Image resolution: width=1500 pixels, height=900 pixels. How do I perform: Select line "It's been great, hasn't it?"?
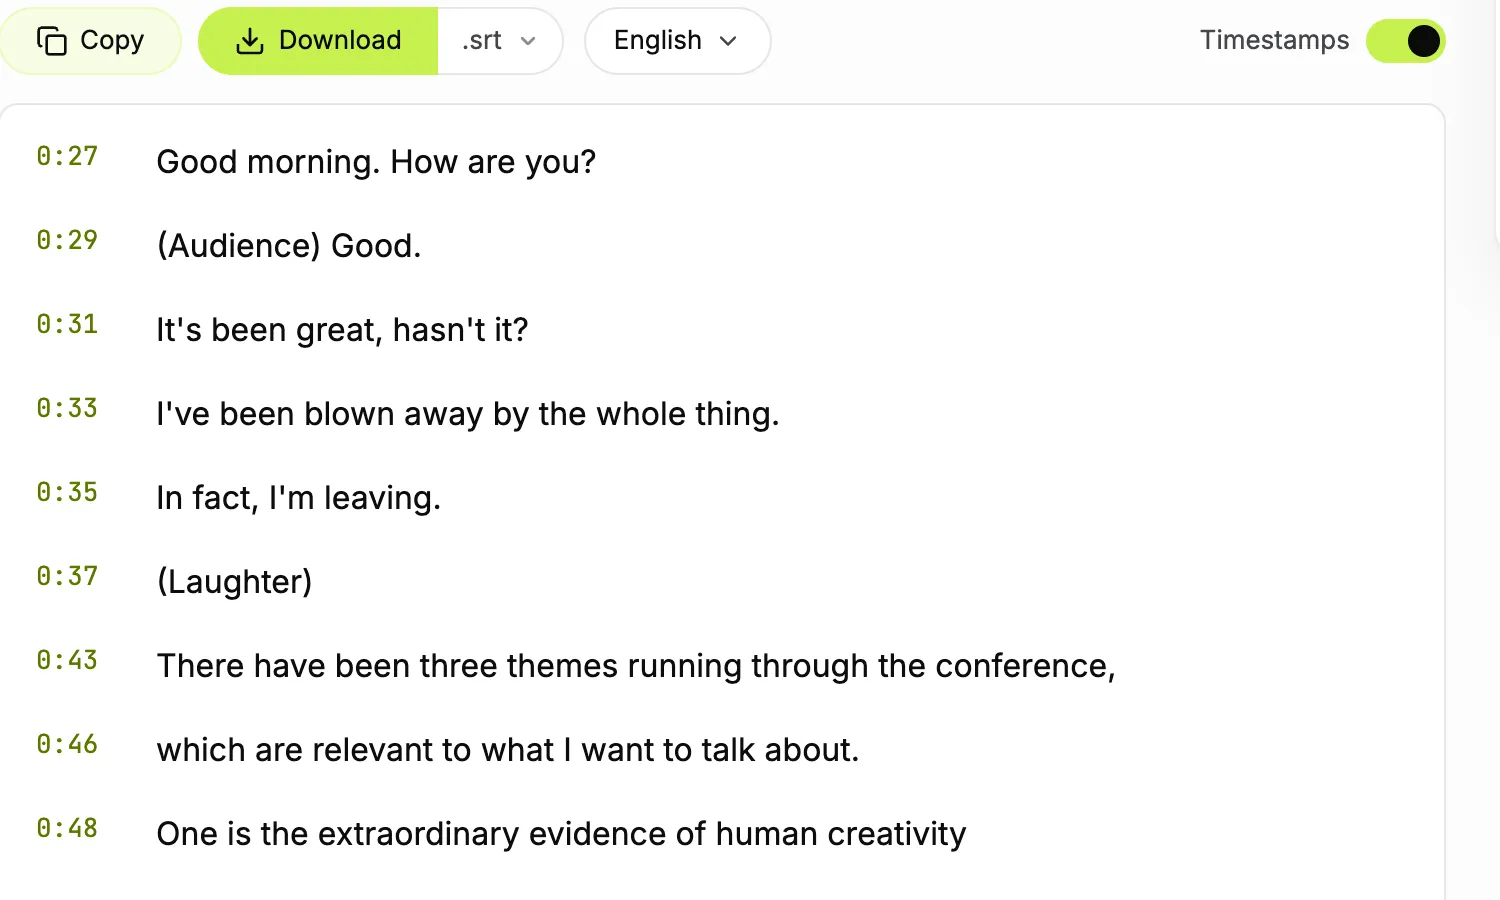coord(342,330)
